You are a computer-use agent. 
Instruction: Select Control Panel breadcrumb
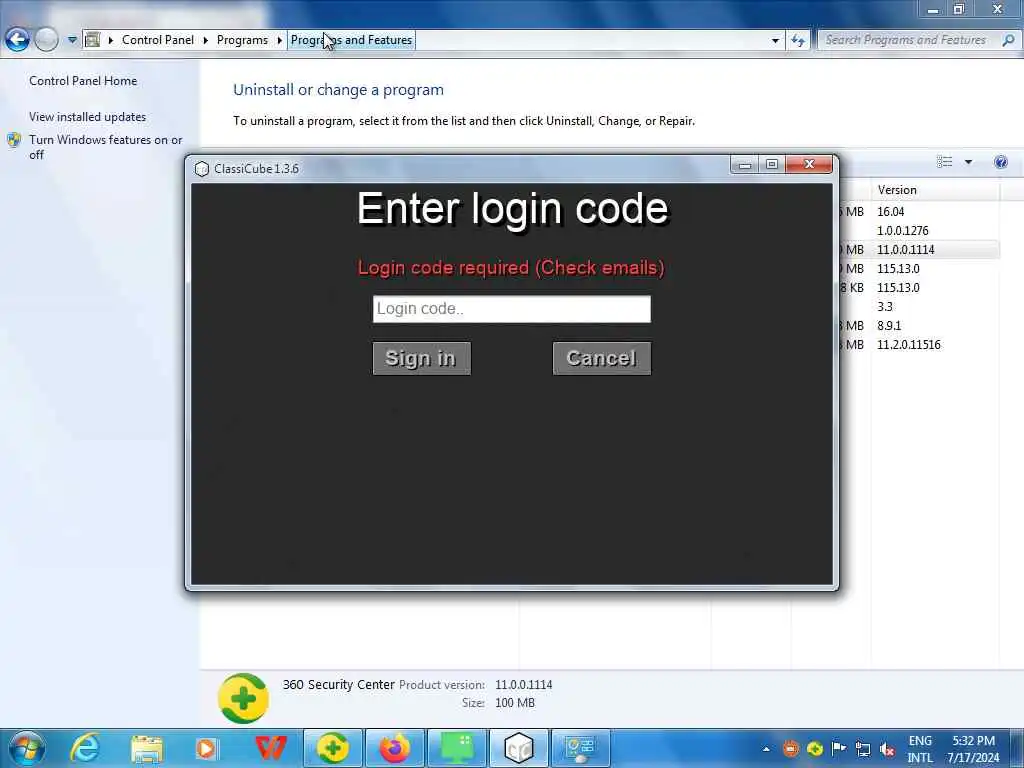[x=157, y=40]
